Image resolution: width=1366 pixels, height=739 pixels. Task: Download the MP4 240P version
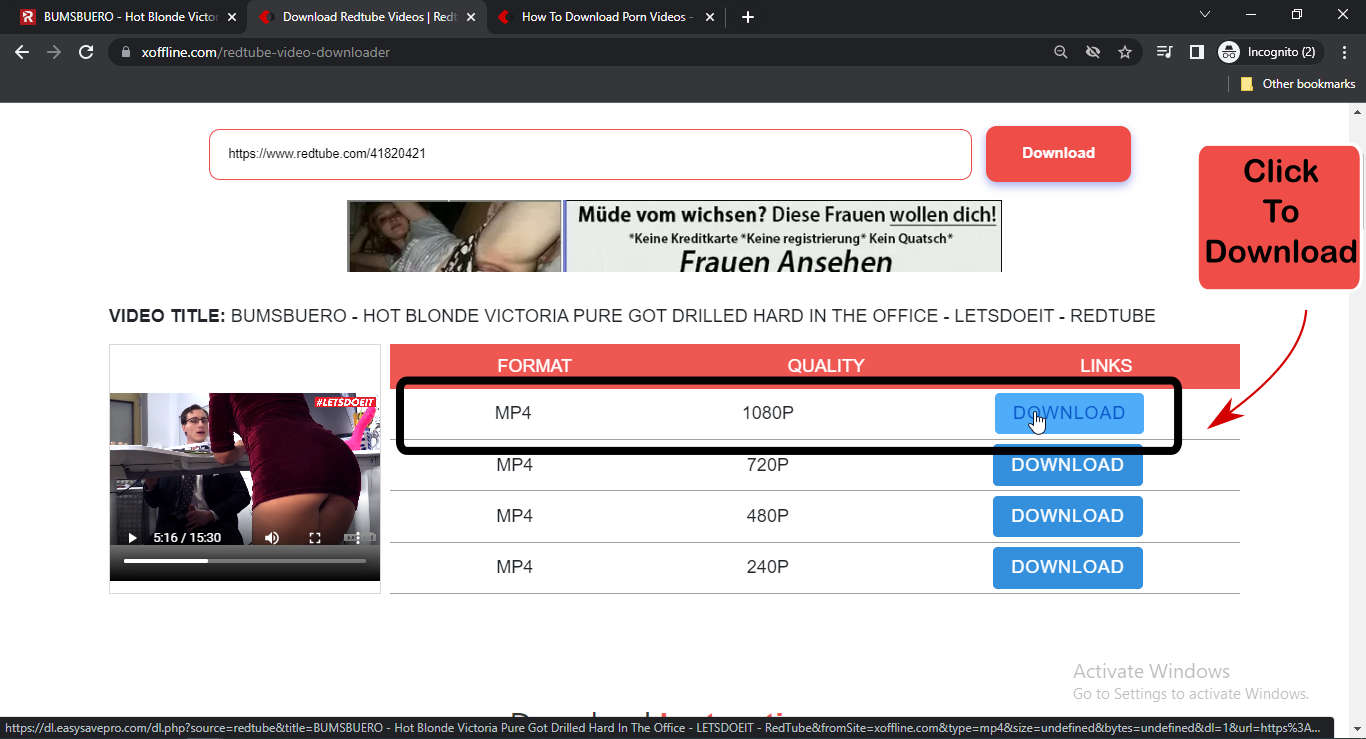[x=1067, y=567]
